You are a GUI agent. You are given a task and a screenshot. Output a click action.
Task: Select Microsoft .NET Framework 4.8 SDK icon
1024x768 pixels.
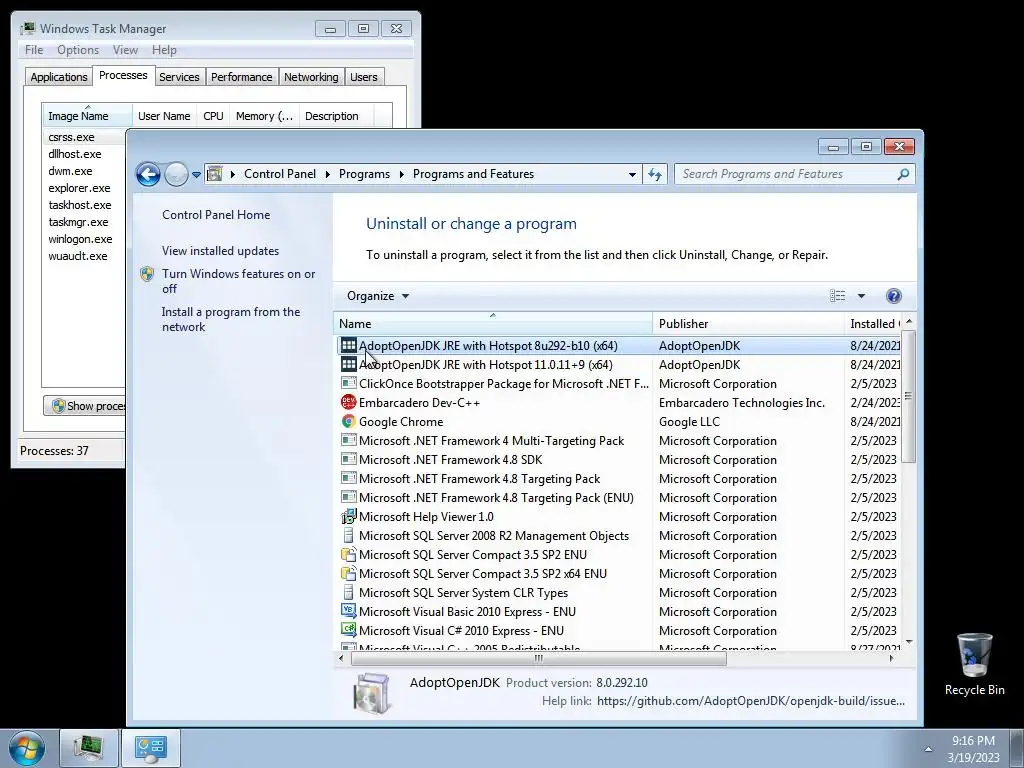tap(349, 459)
